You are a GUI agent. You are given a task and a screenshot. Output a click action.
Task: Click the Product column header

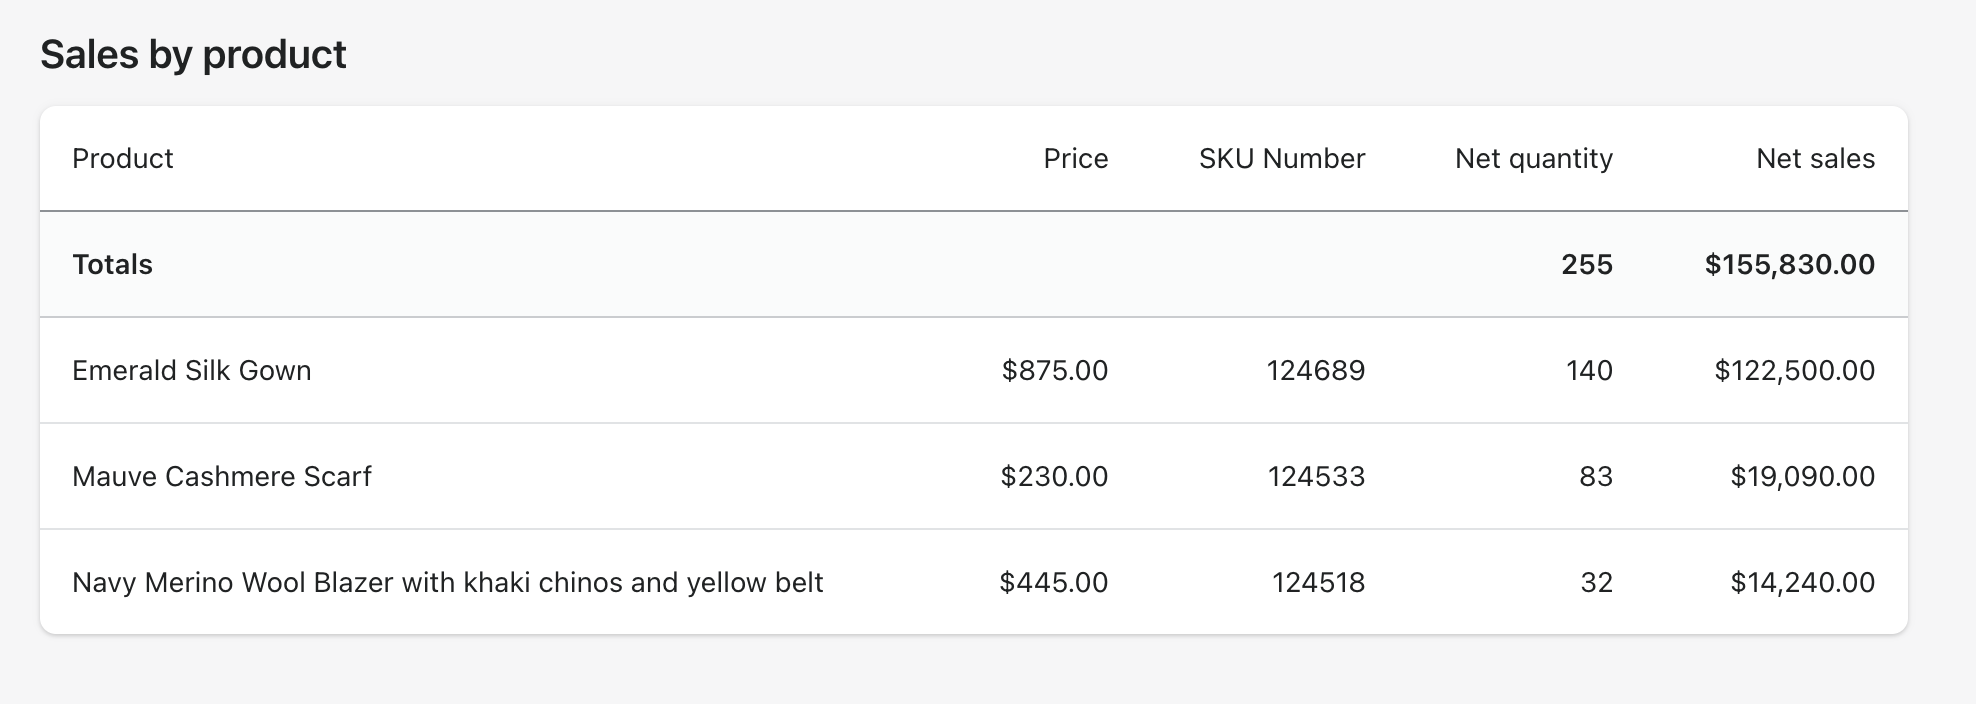[x=123, y=159]
